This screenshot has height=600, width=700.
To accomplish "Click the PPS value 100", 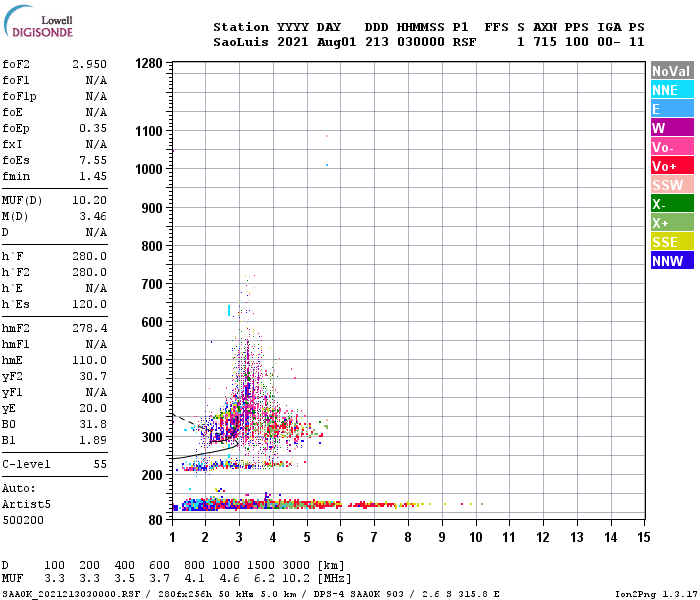I will pyautogui.click(x=577, y=42).
